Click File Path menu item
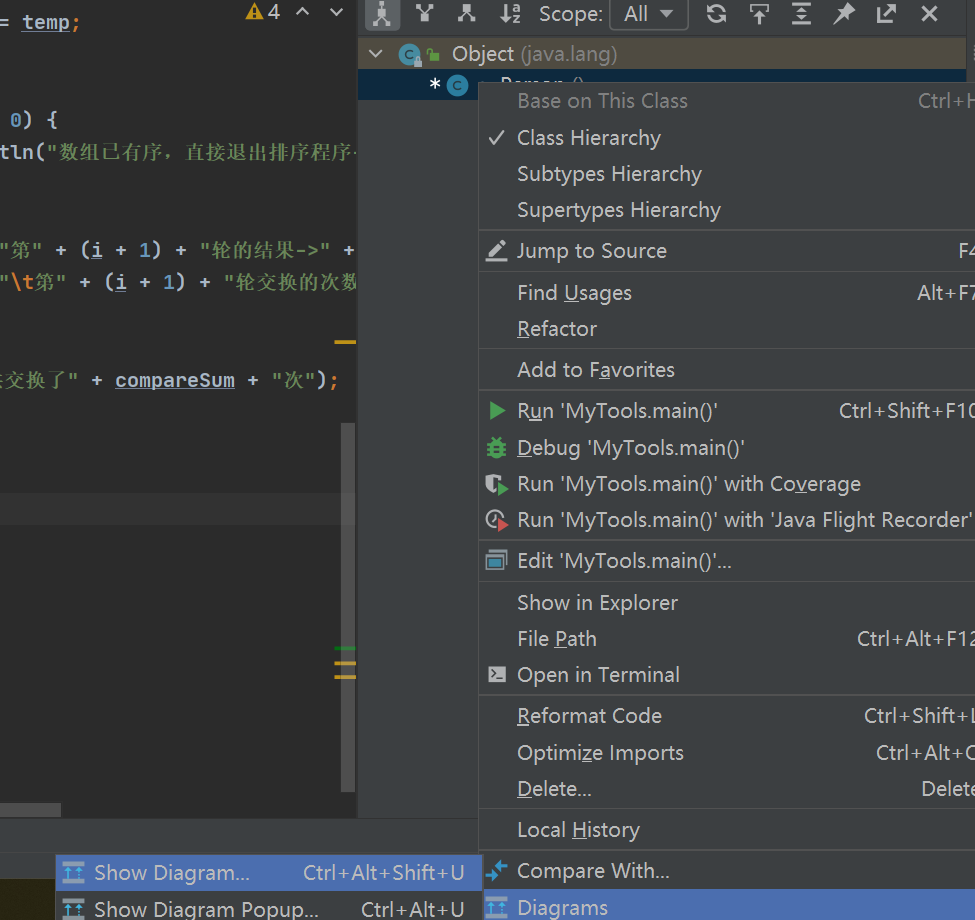The height and width of the screenshot is (920, 975). click(727, 638)
